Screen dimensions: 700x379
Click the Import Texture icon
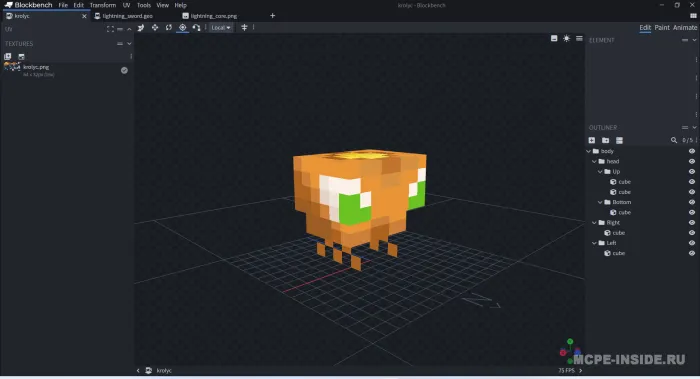[x=8, y=57]
